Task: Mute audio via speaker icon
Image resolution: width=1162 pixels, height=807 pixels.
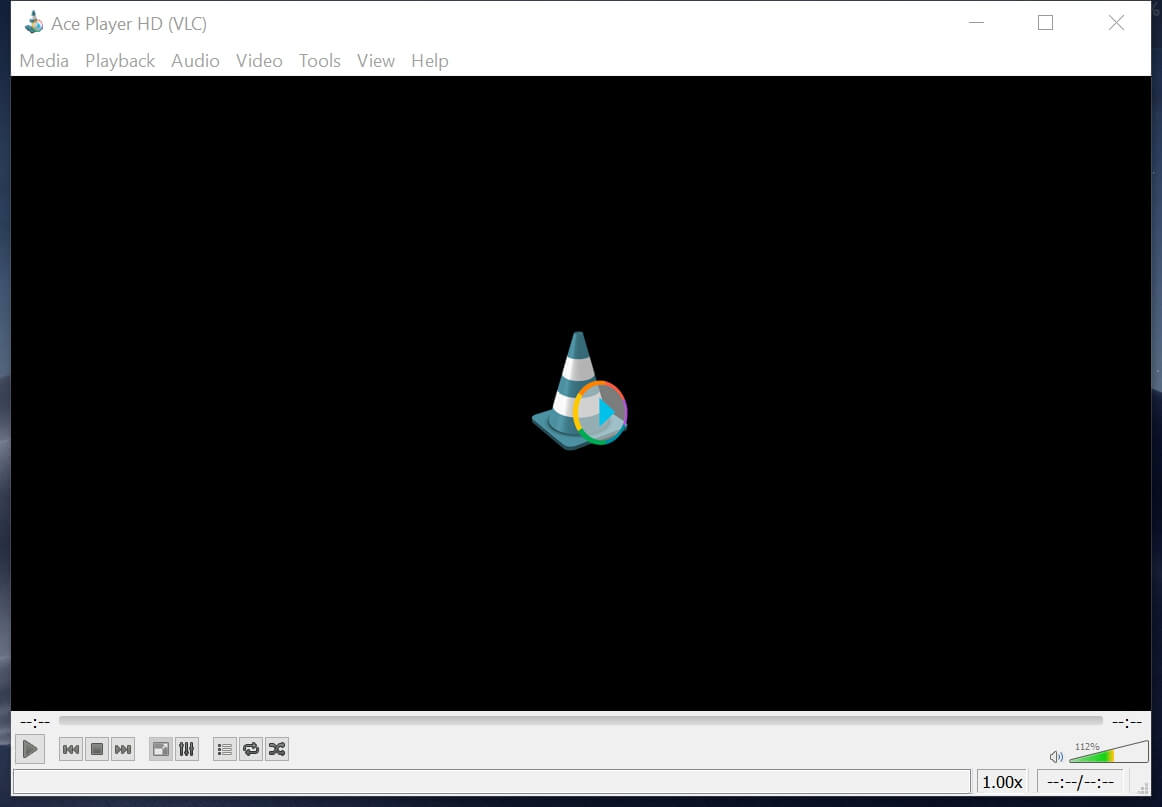Action: pos(1056,757)
